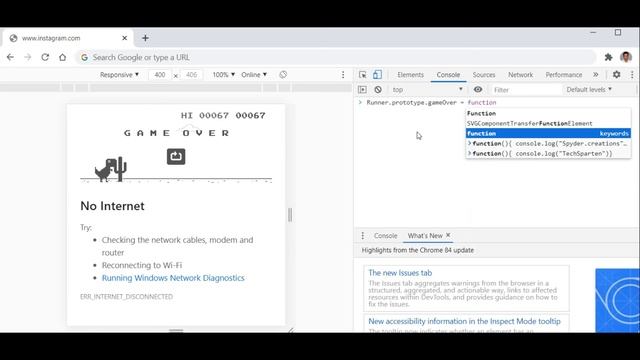Choose the Function autocomplete suggestion
The image size is (640, 360).
[548, 113]
